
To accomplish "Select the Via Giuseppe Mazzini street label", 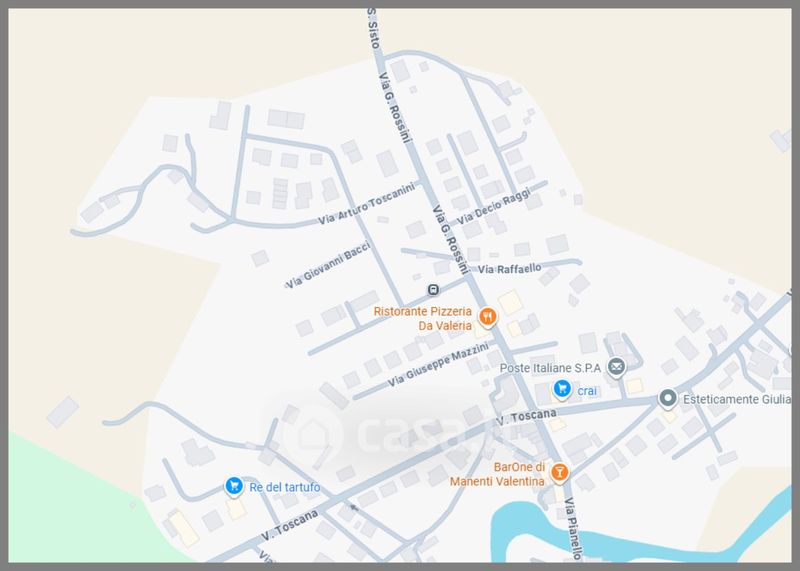I will pyautogui.click(x=438, y=364).
